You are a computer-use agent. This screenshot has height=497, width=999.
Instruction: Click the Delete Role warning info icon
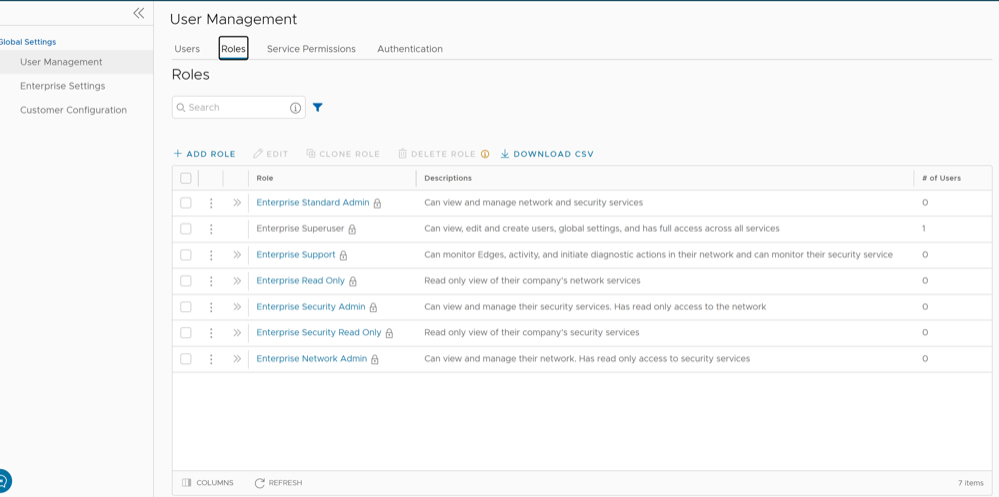(x=485, y=154)
